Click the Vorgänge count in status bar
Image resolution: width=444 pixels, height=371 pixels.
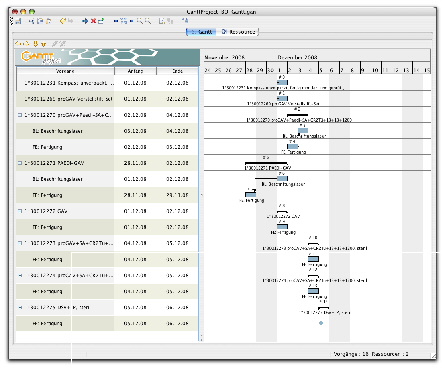pyautogui.click(x=351, y=354)
